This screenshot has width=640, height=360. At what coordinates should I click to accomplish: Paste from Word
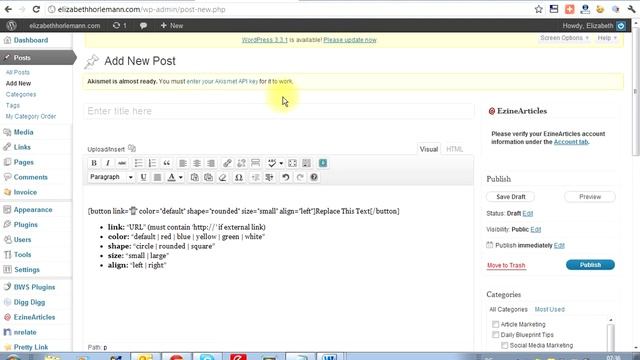pyautogui.click(x=208, y=177)
